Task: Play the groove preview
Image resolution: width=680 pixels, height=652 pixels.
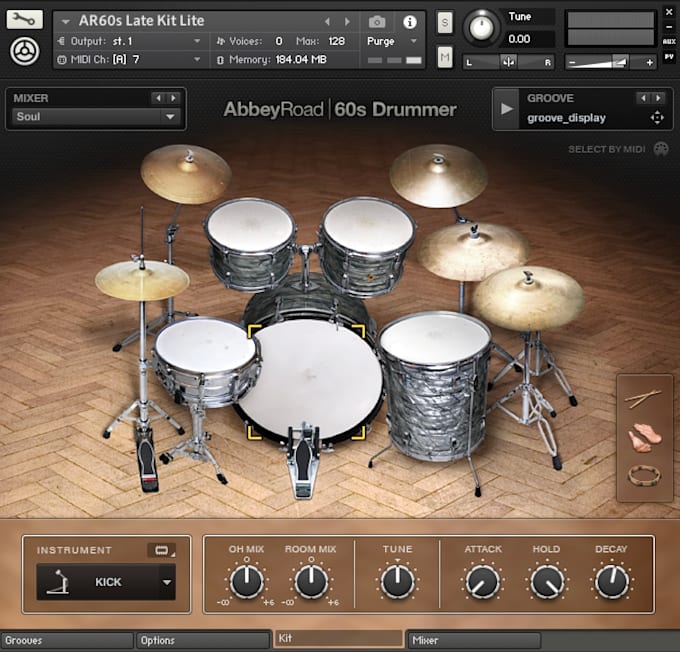Action: point(506,108)
